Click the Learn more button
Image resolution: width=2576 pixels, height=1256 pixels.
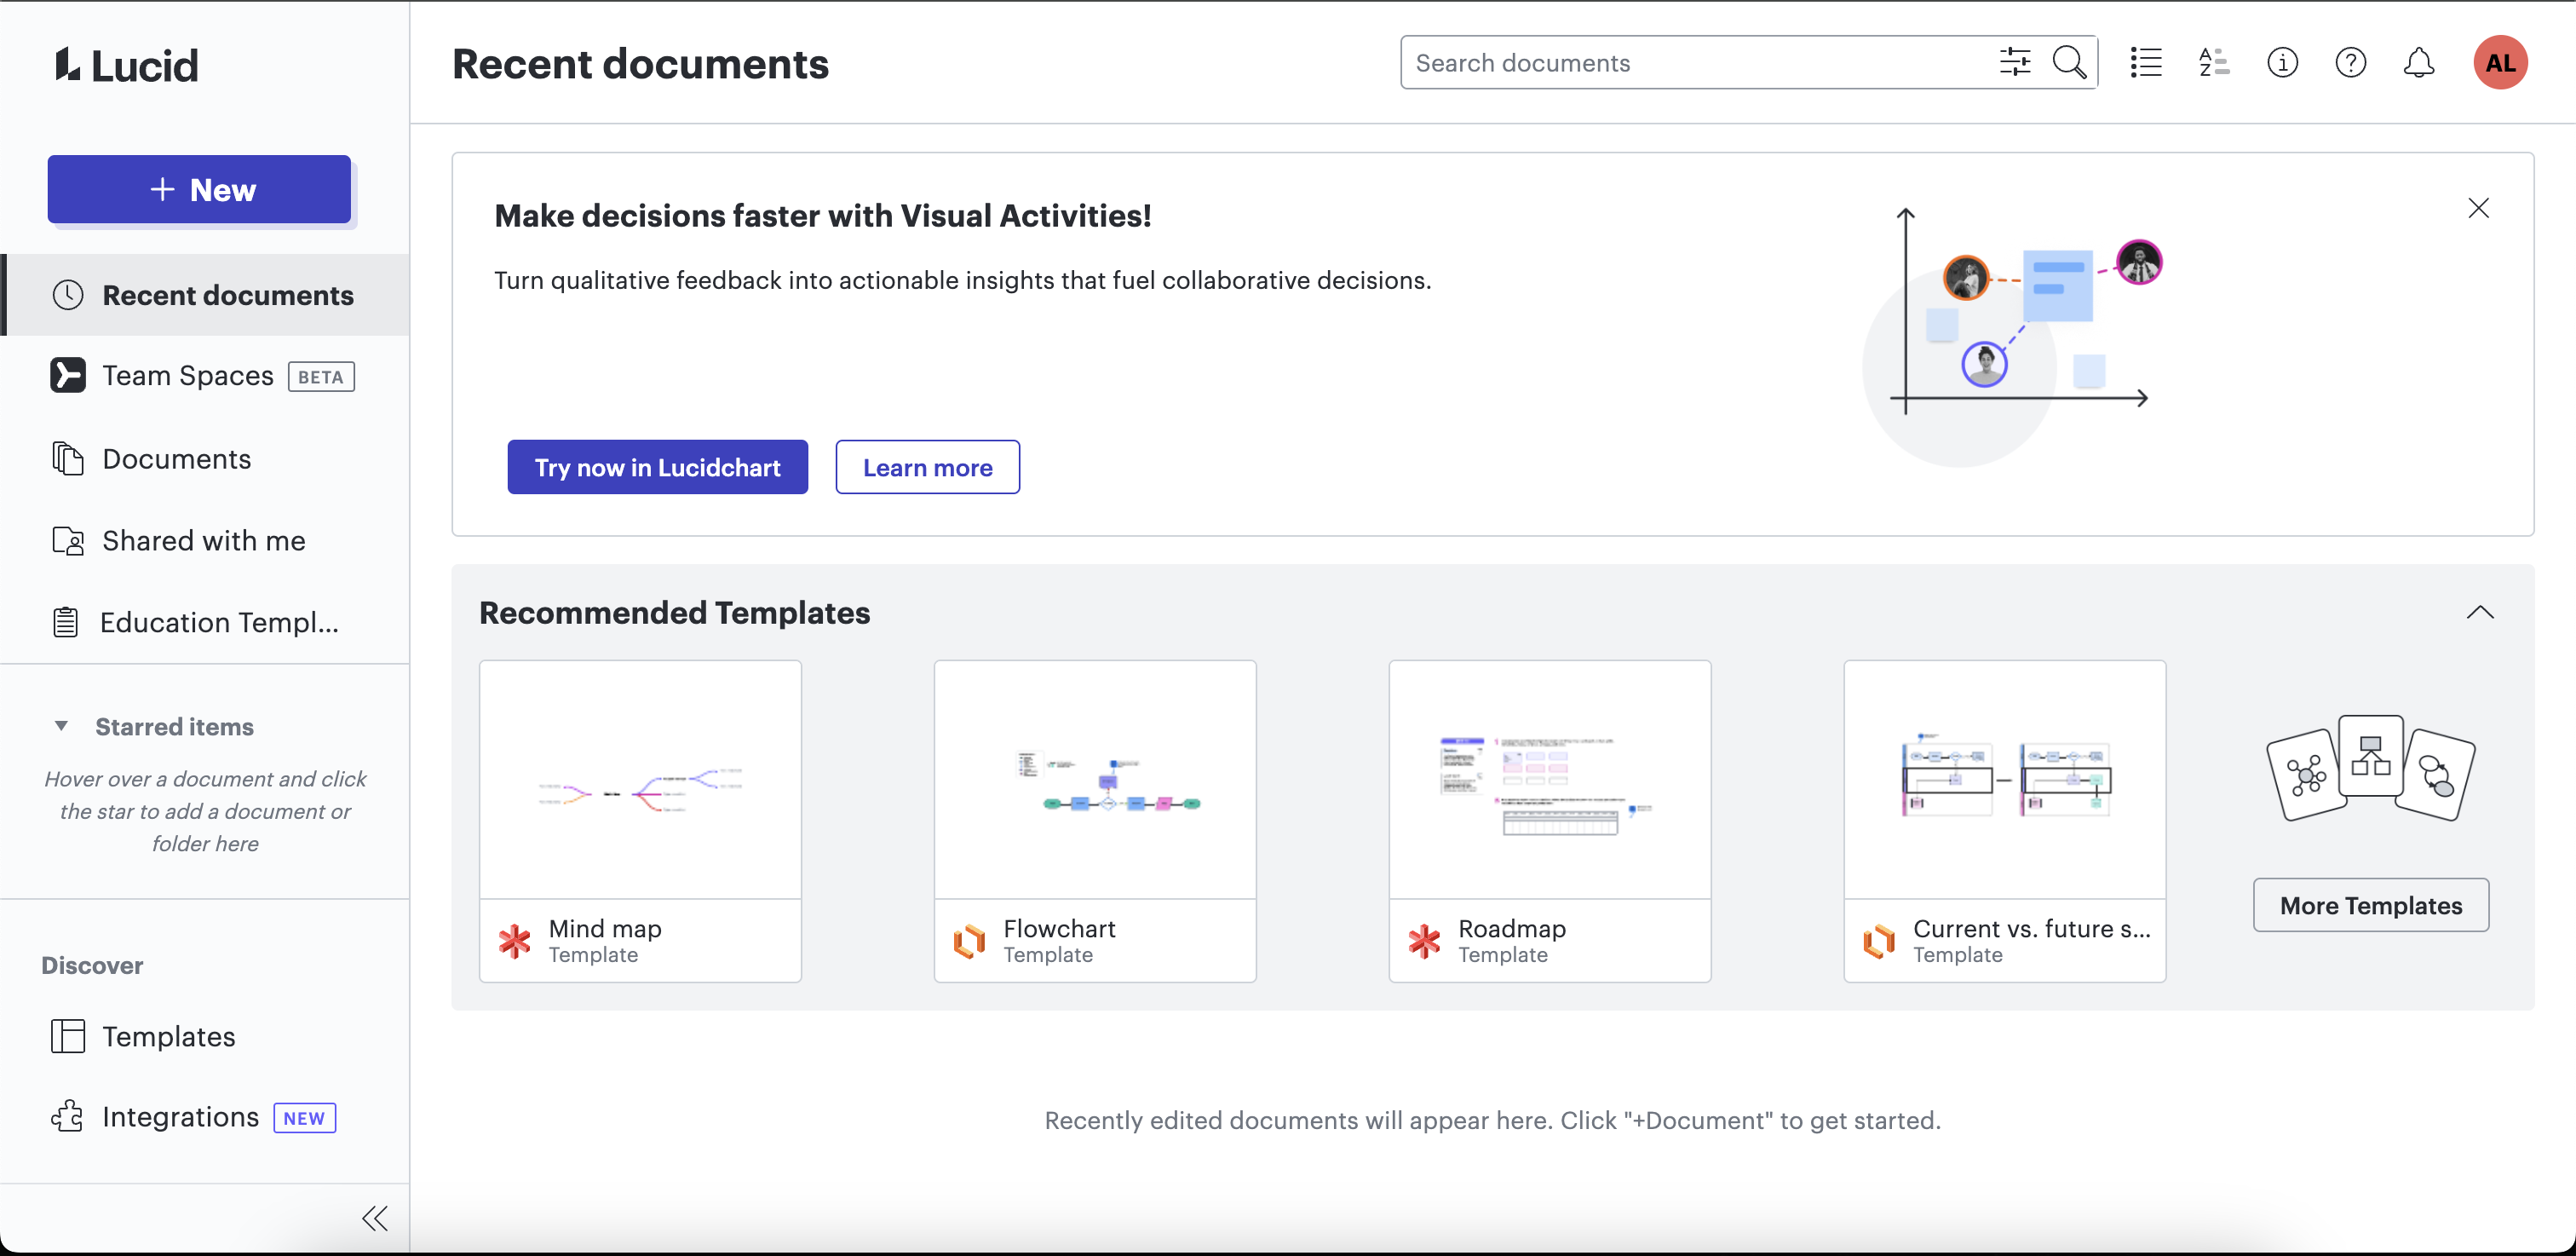[x=927, y=467]
